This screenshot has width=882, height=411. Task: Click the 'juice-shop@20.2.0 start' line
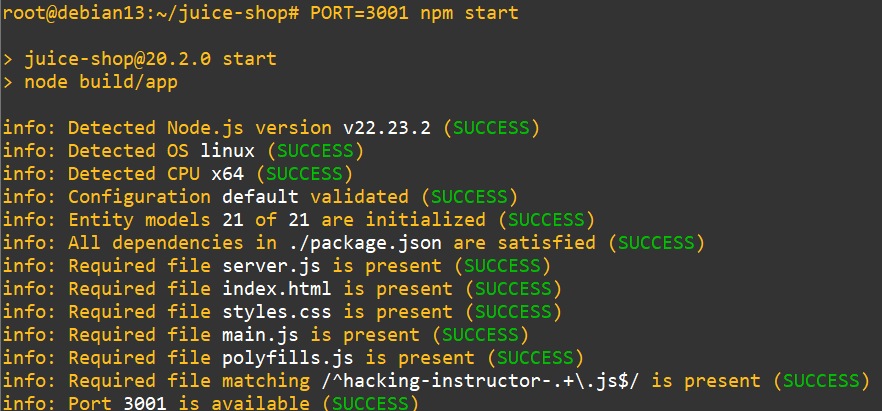150,58
